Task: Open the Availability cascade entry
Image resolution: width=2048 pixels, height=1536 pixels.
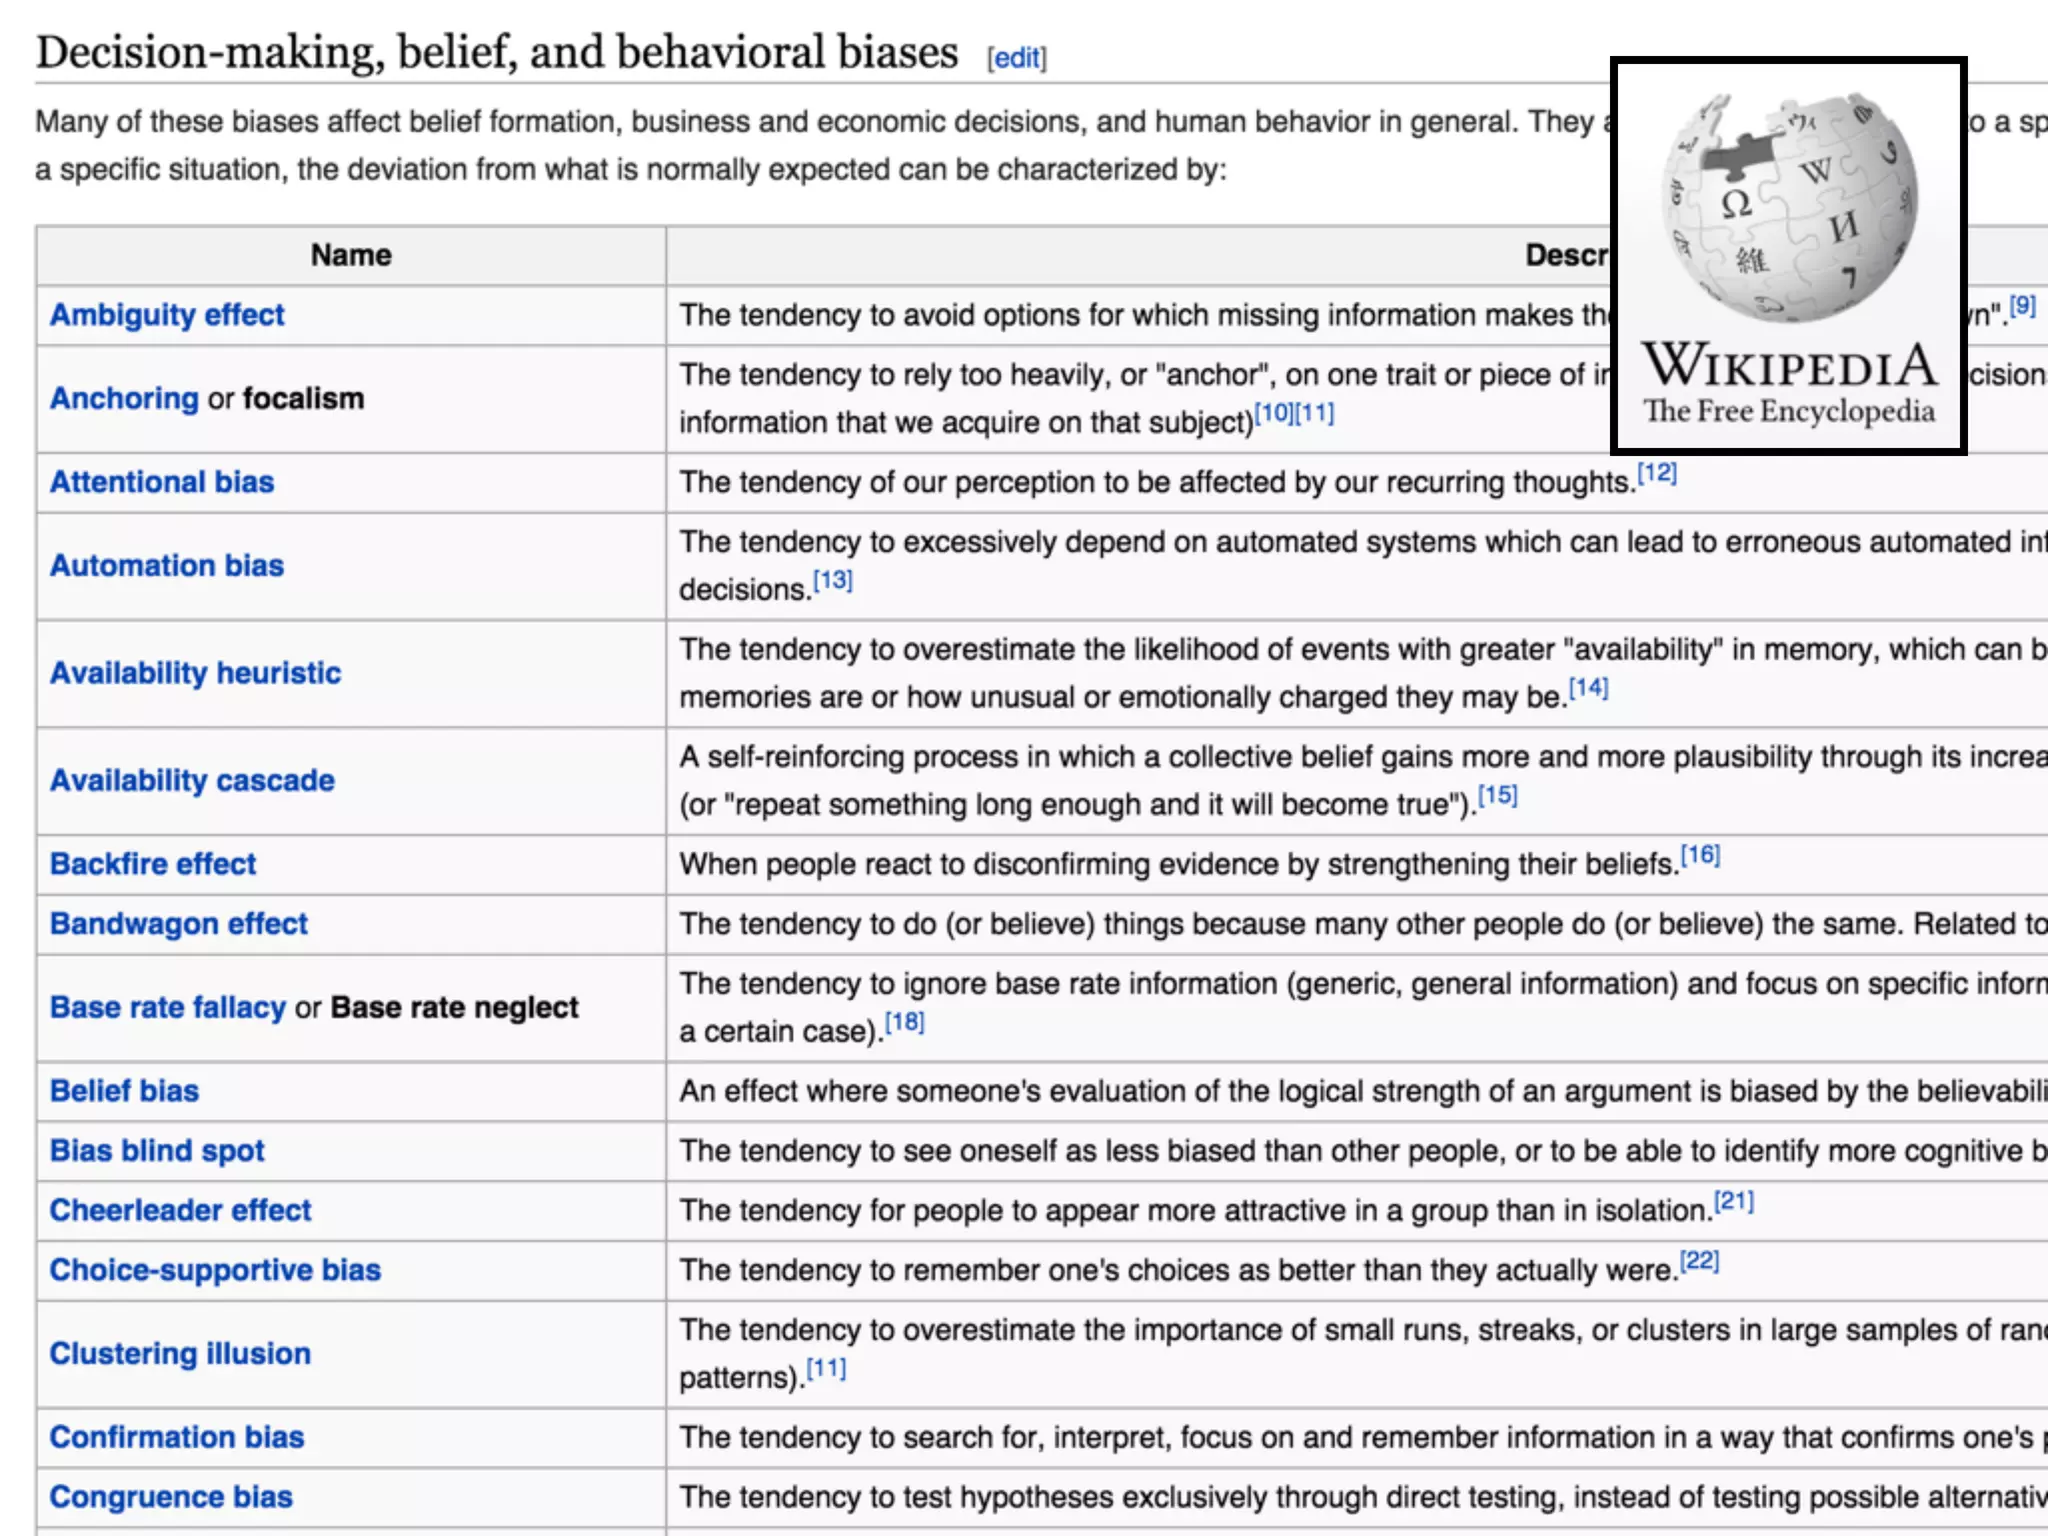Action: [192, 780]
